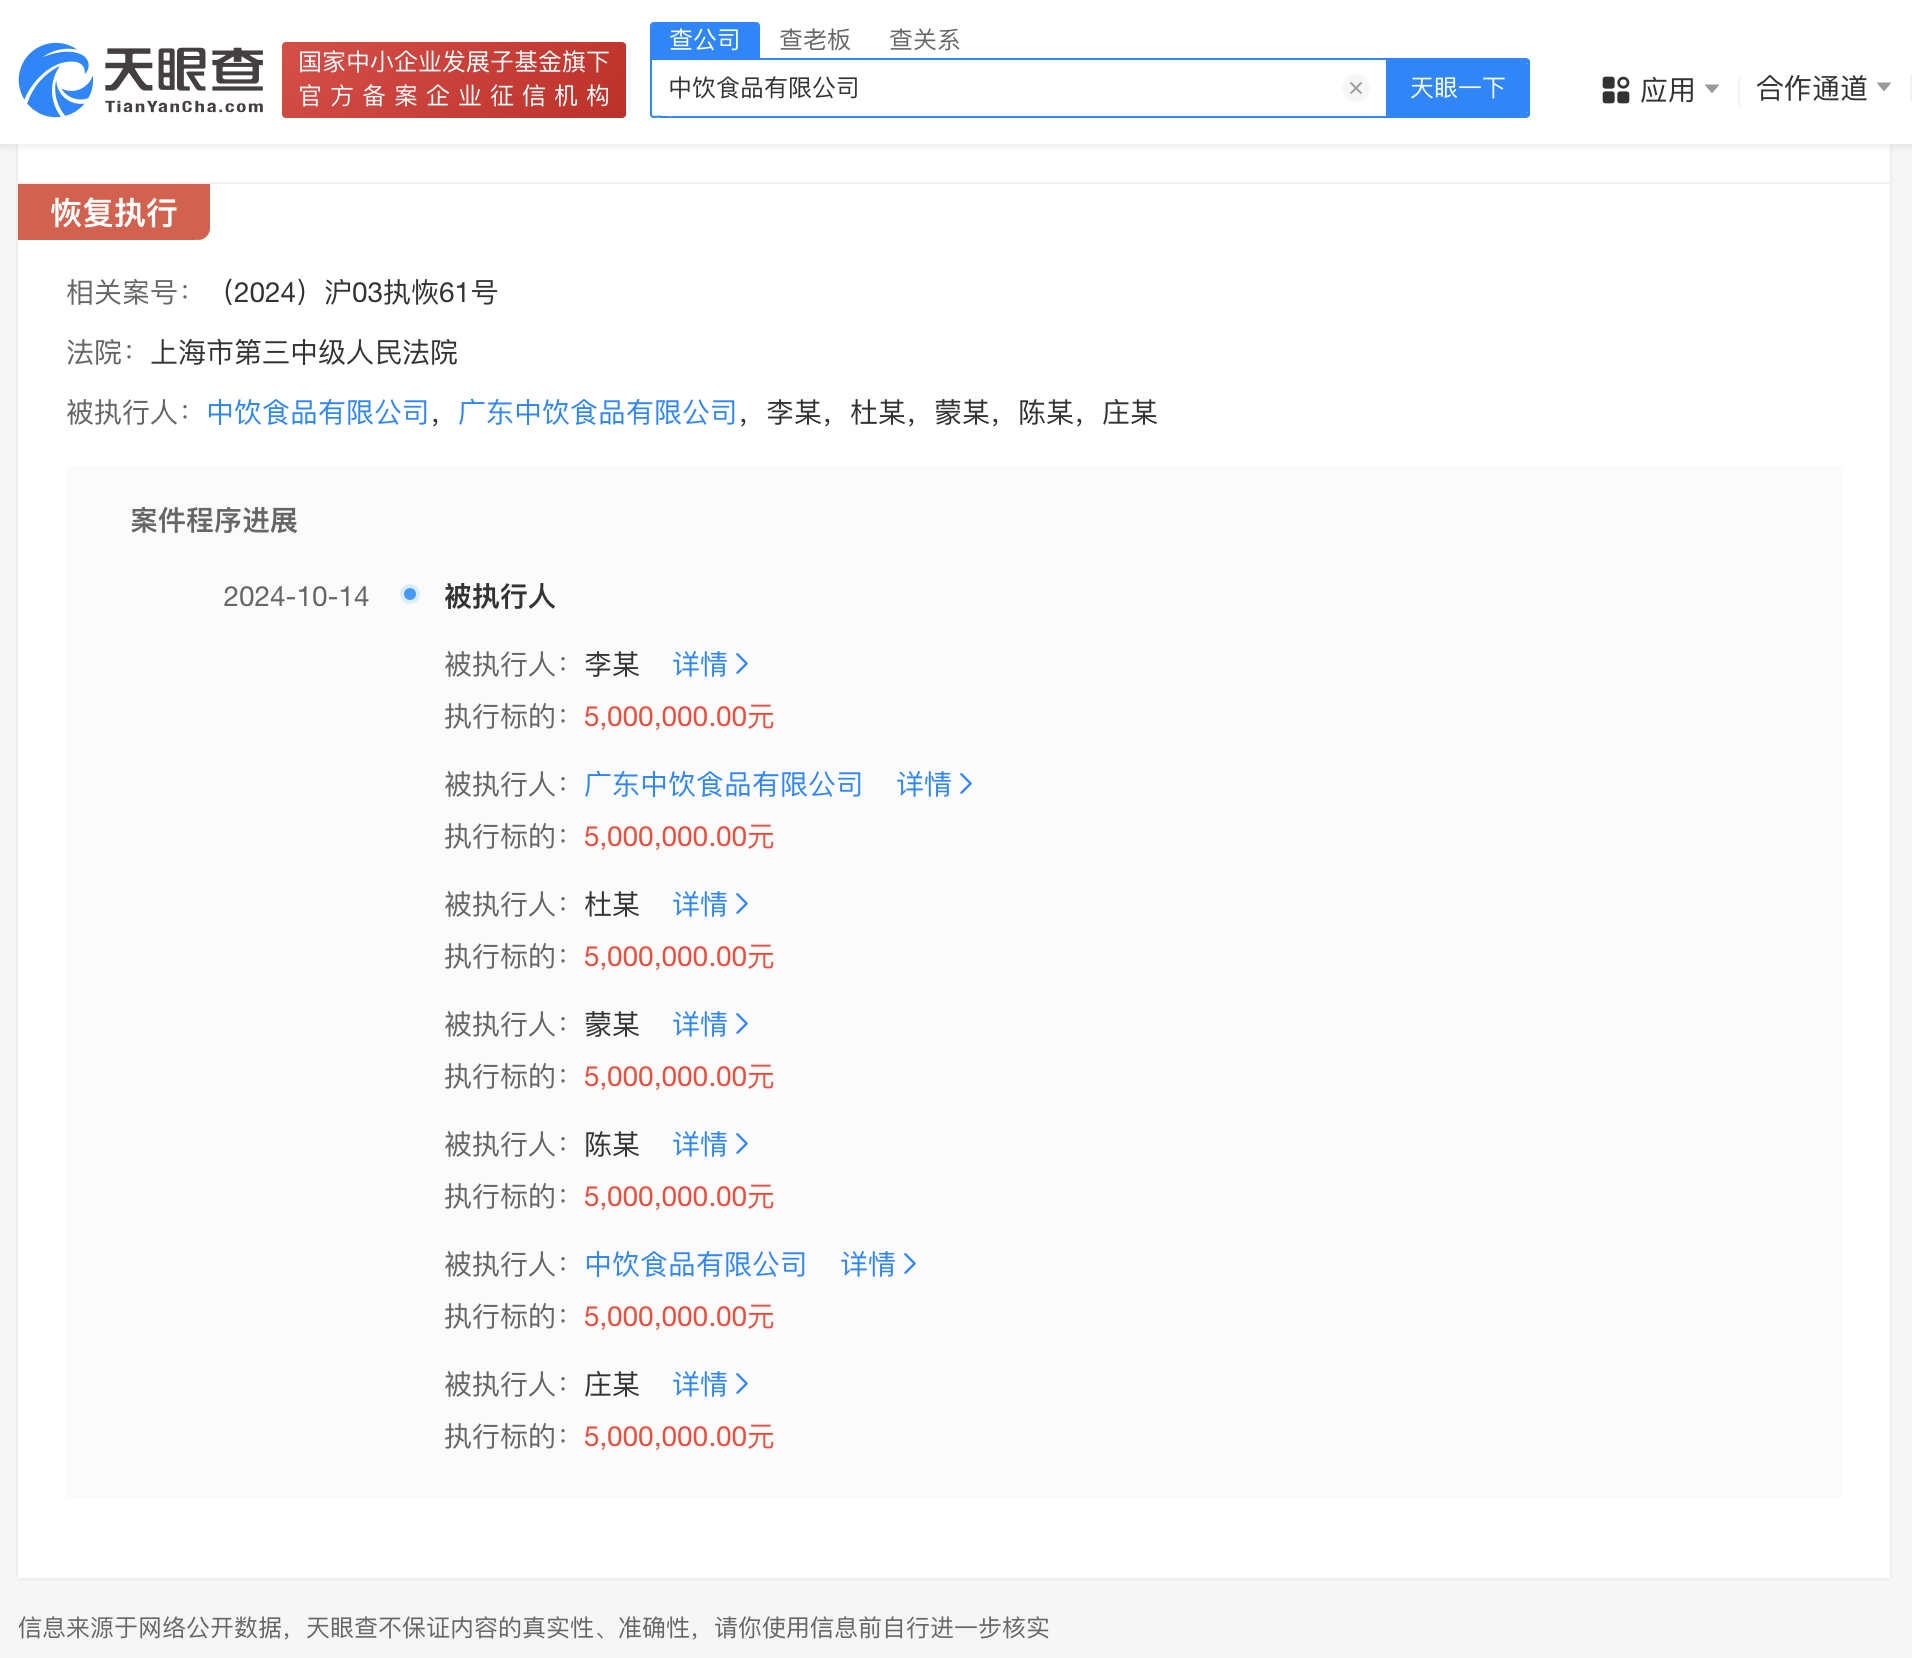The width and height of the screenshot is (1912, 1658).
Task: Select court name 上海市第三中级人民法院
Action: coord(304,352)
